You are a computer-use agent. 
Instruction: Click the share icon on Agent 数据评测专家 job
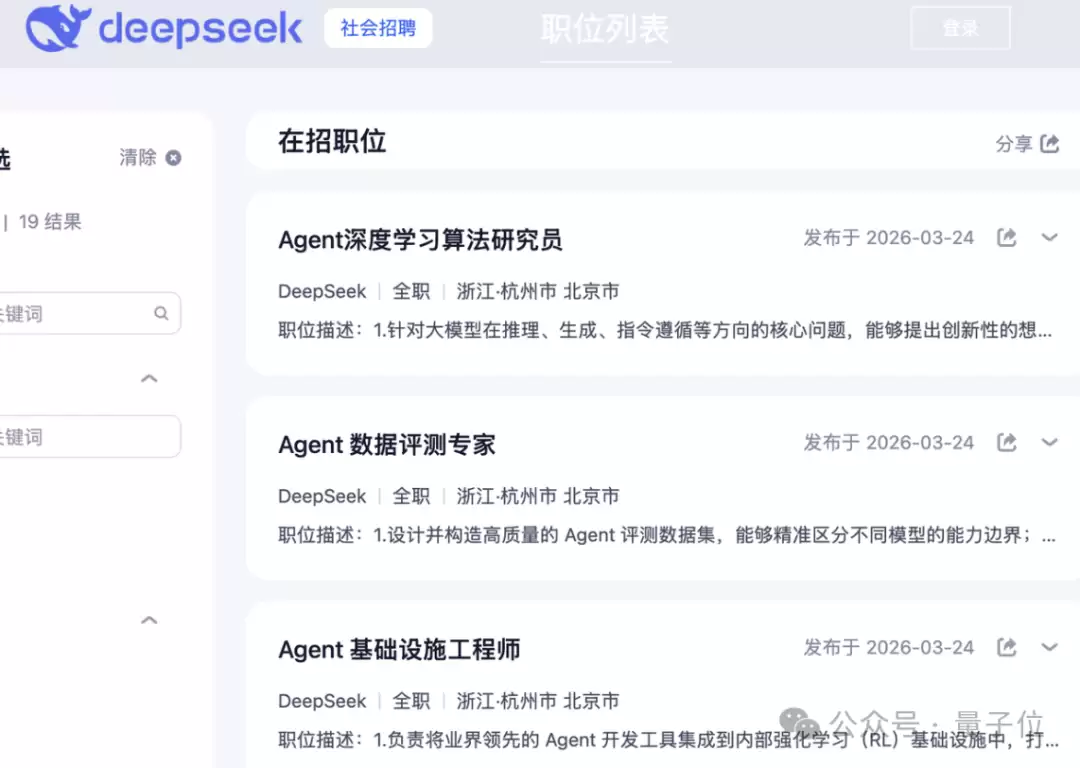tap(1006, 442)
